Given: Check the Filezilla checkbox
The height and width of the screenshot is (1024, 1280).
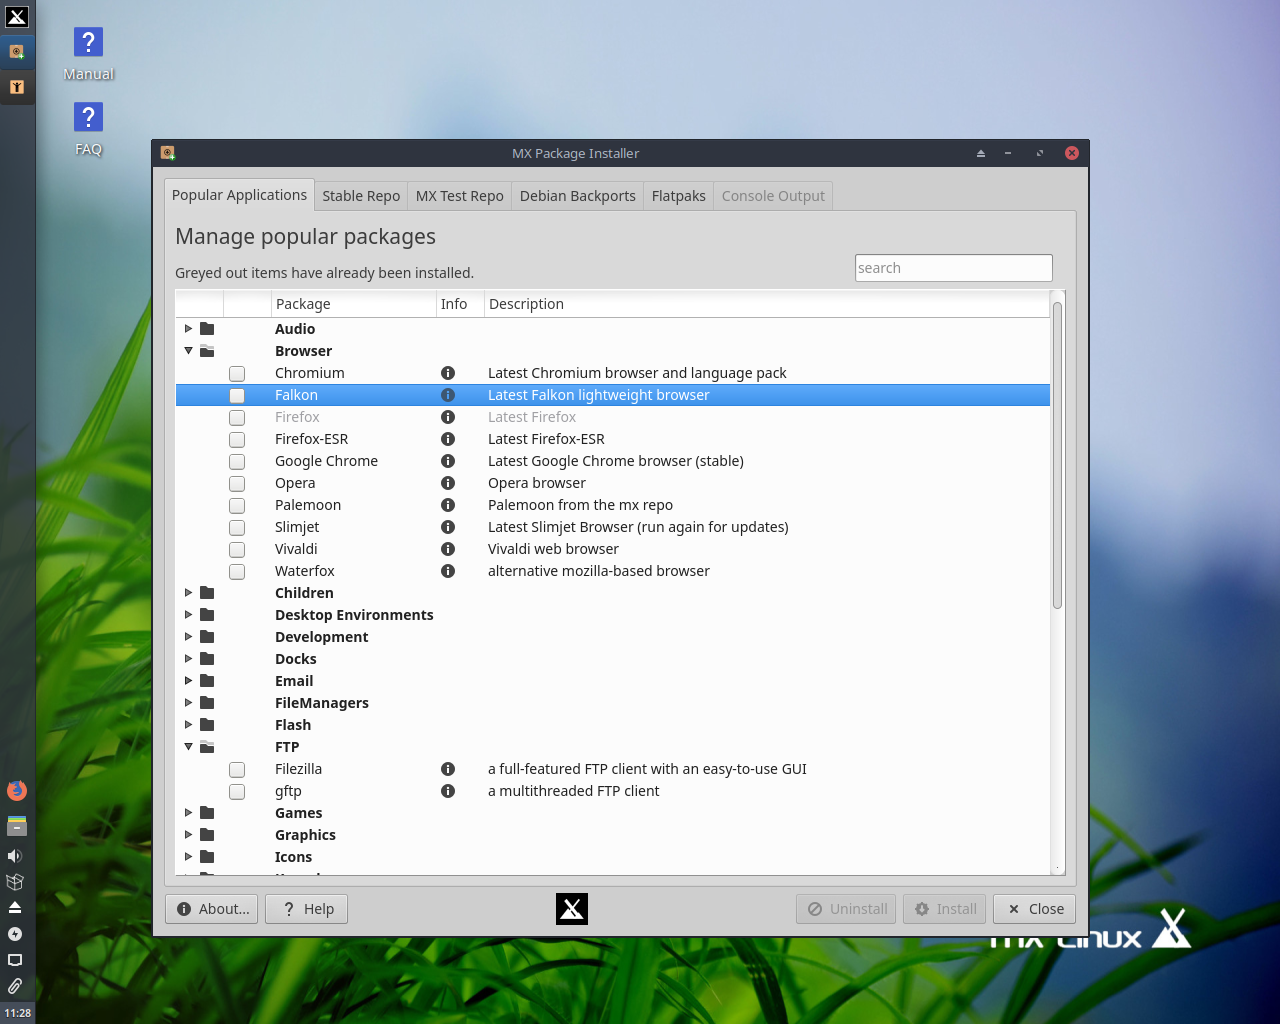Looking at the screenshot, I should coord(237,769).
